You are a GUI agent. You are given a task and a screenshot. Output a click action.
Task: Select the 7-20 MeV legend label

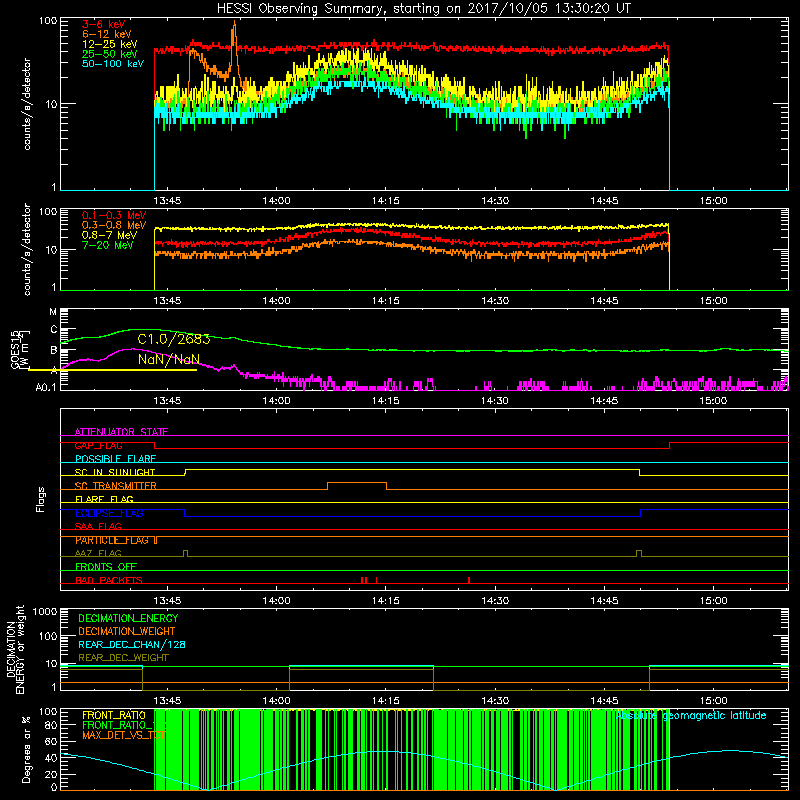(x=108, y=245)
